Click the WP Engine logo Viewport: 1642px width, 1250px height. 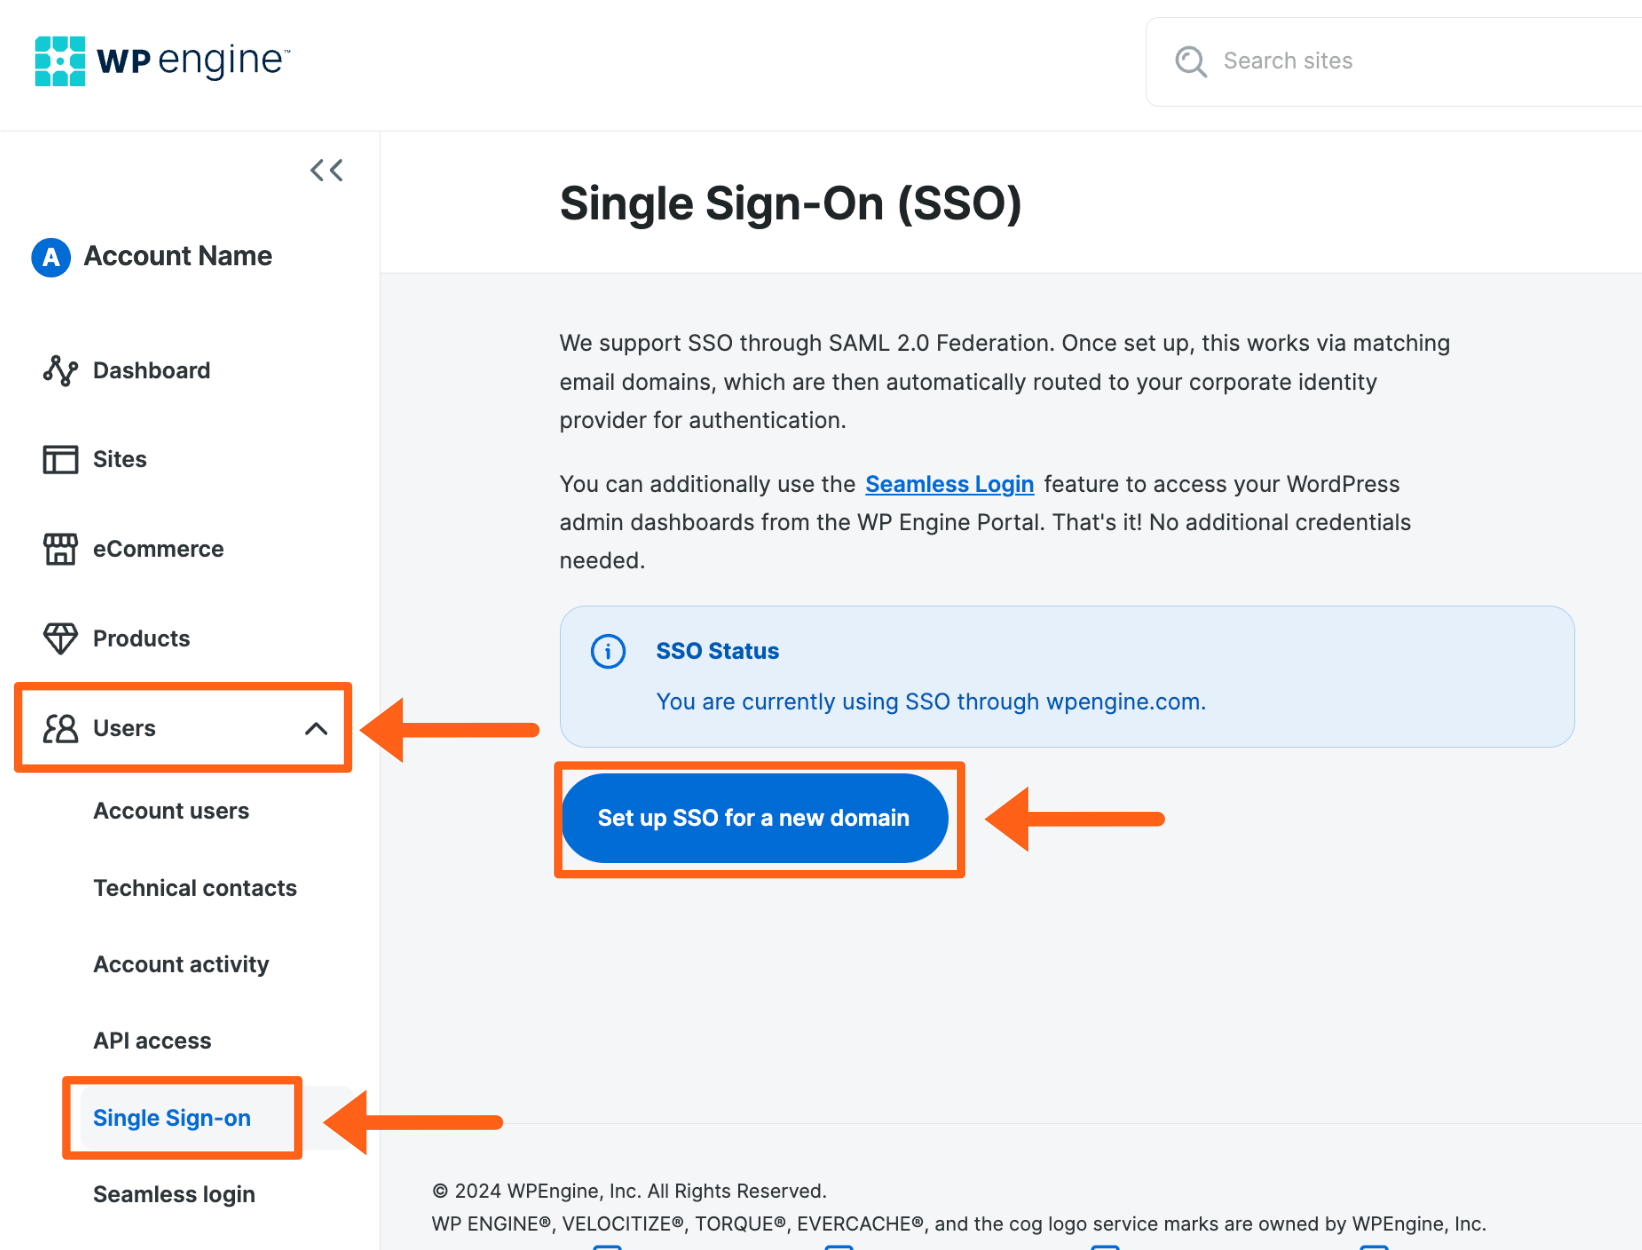(160, 60)
